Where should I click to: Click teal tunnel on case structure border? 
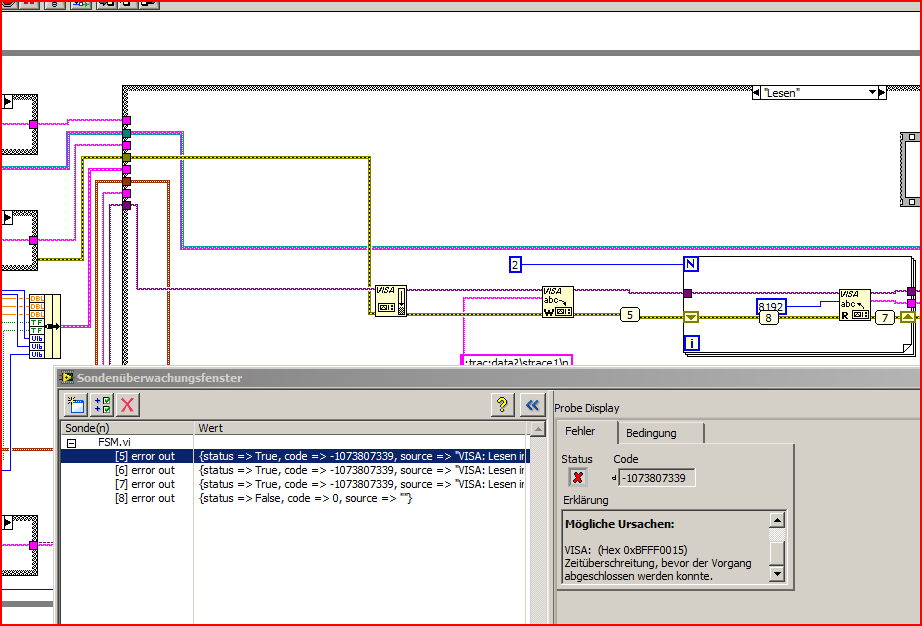click(126, 133)
